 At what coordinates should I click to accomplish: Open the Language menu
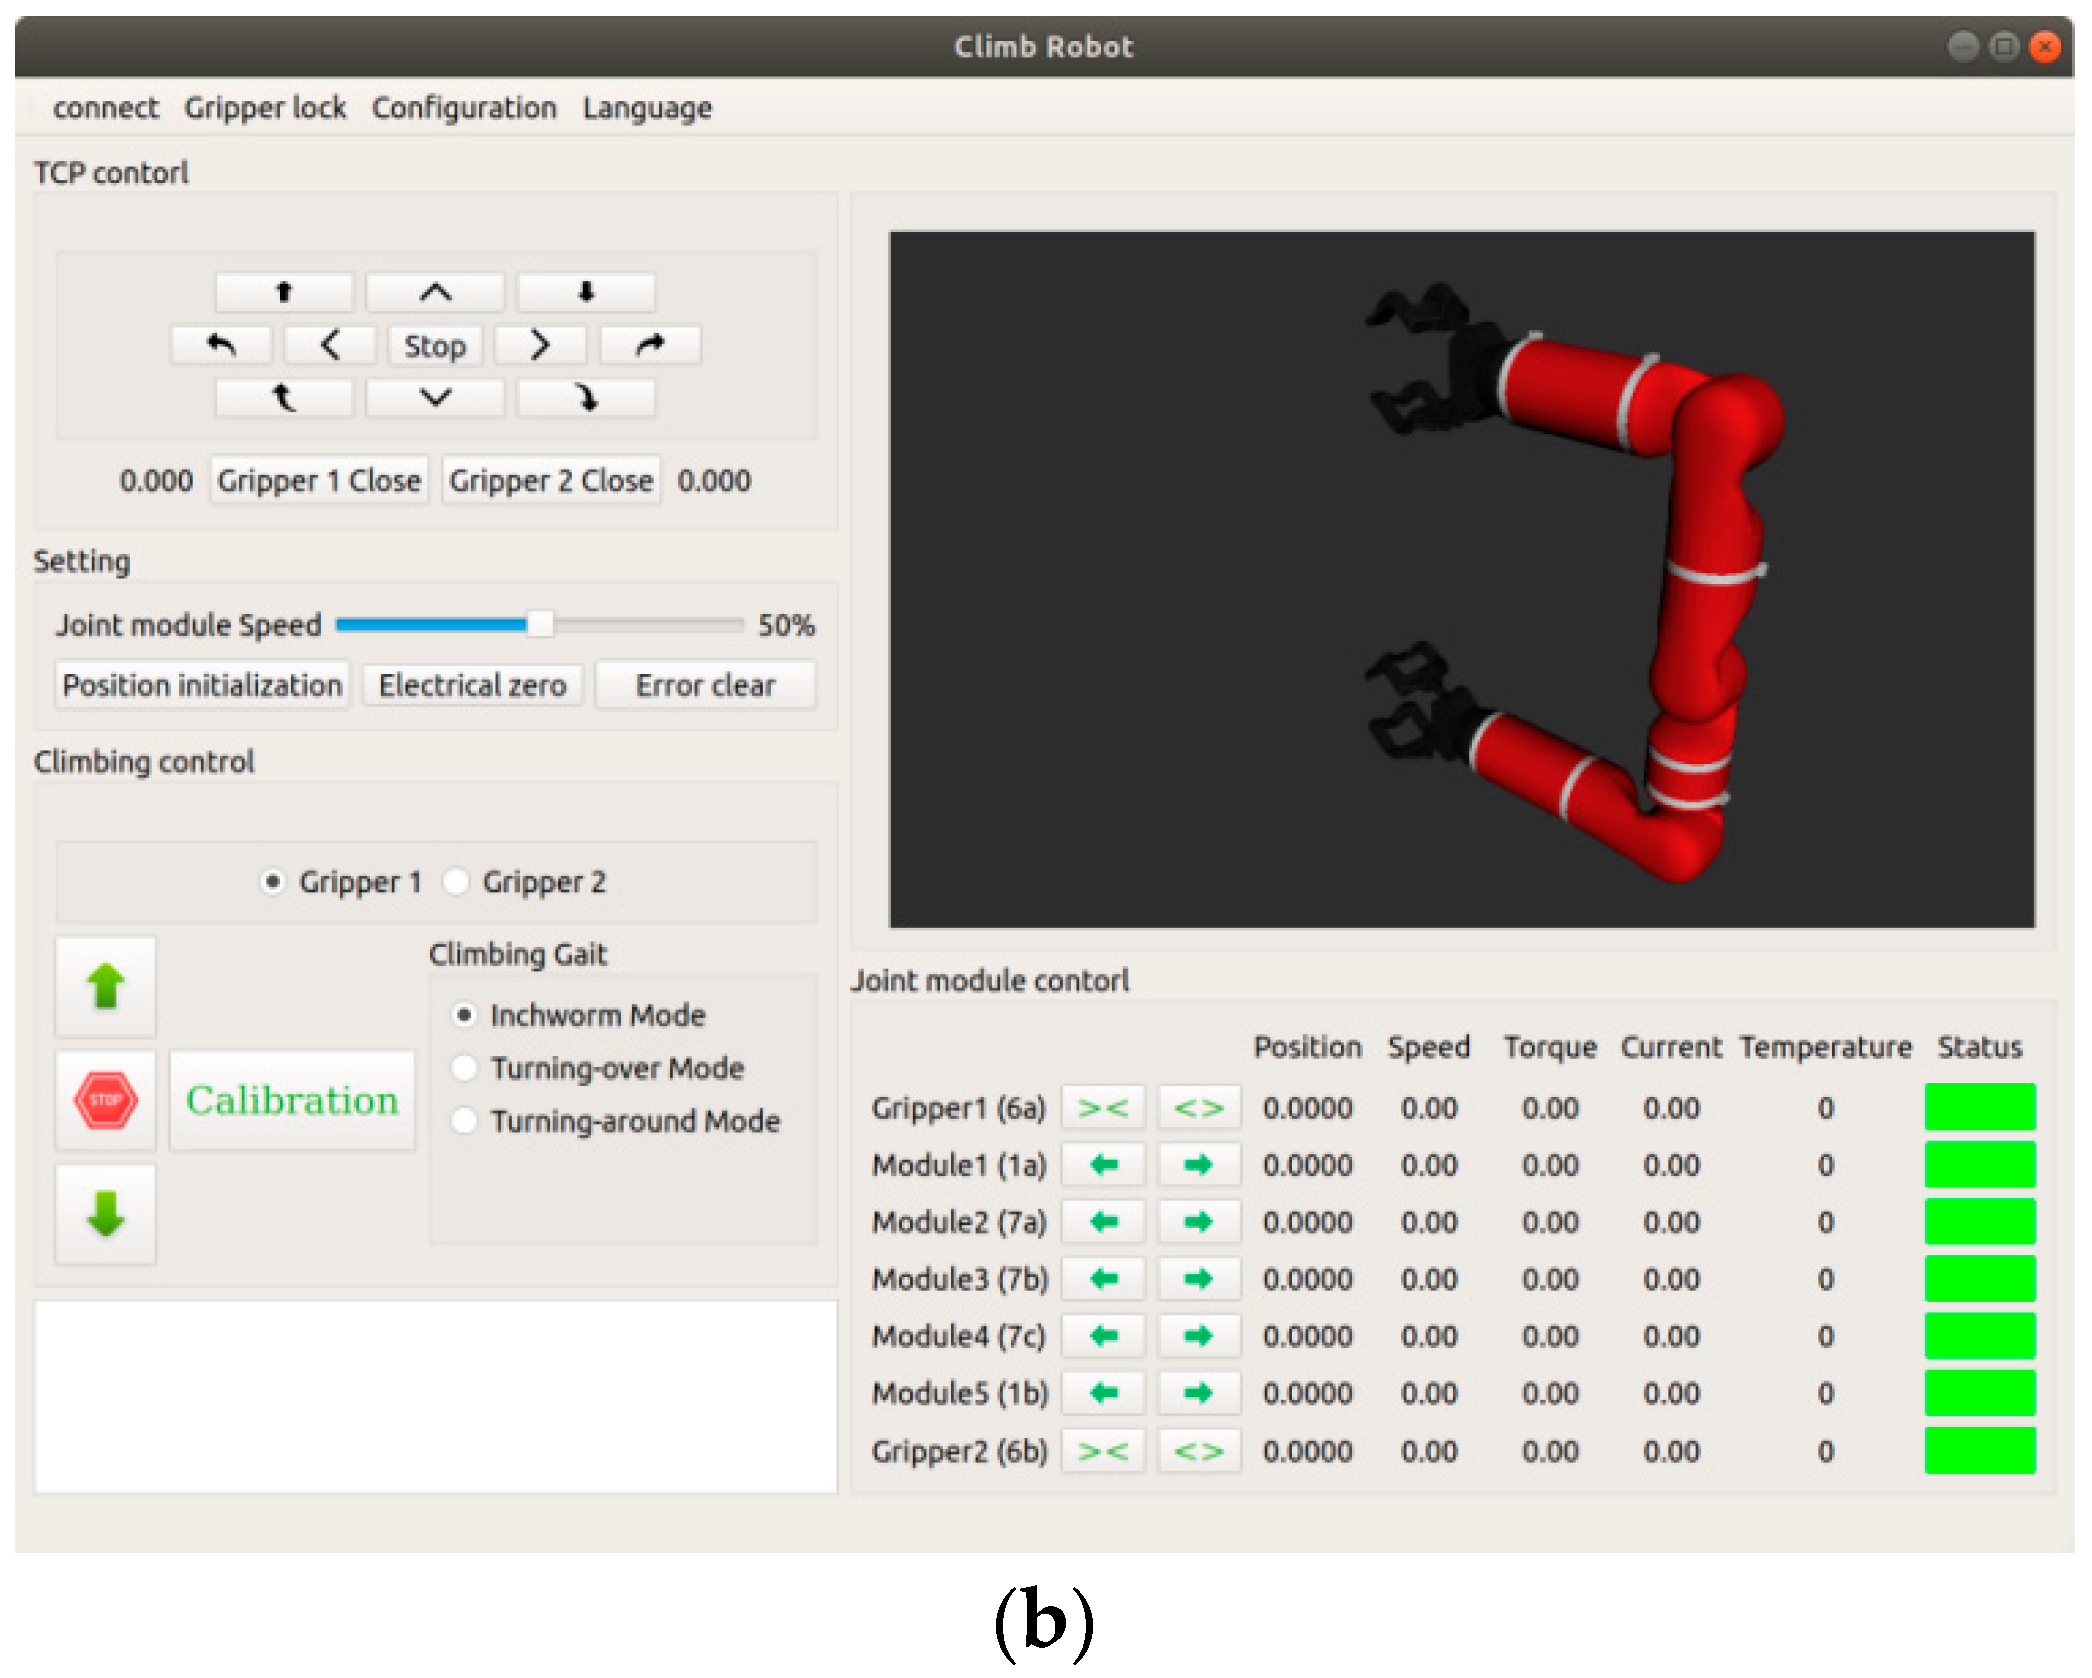(x=647, y=108)
